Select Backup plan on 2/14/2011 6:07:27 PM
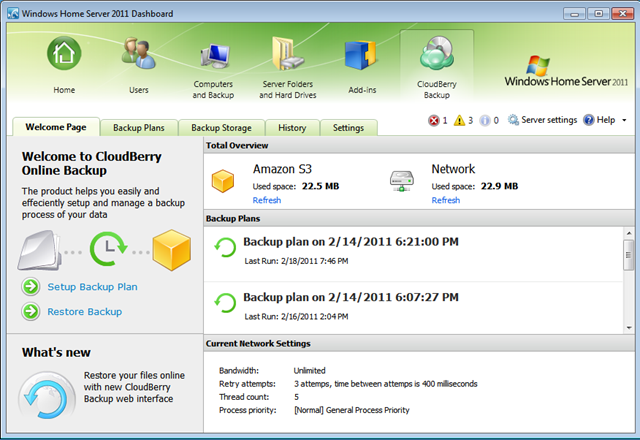Image resolution: width=640 pixels, height=440 pixels. point(351,297)
